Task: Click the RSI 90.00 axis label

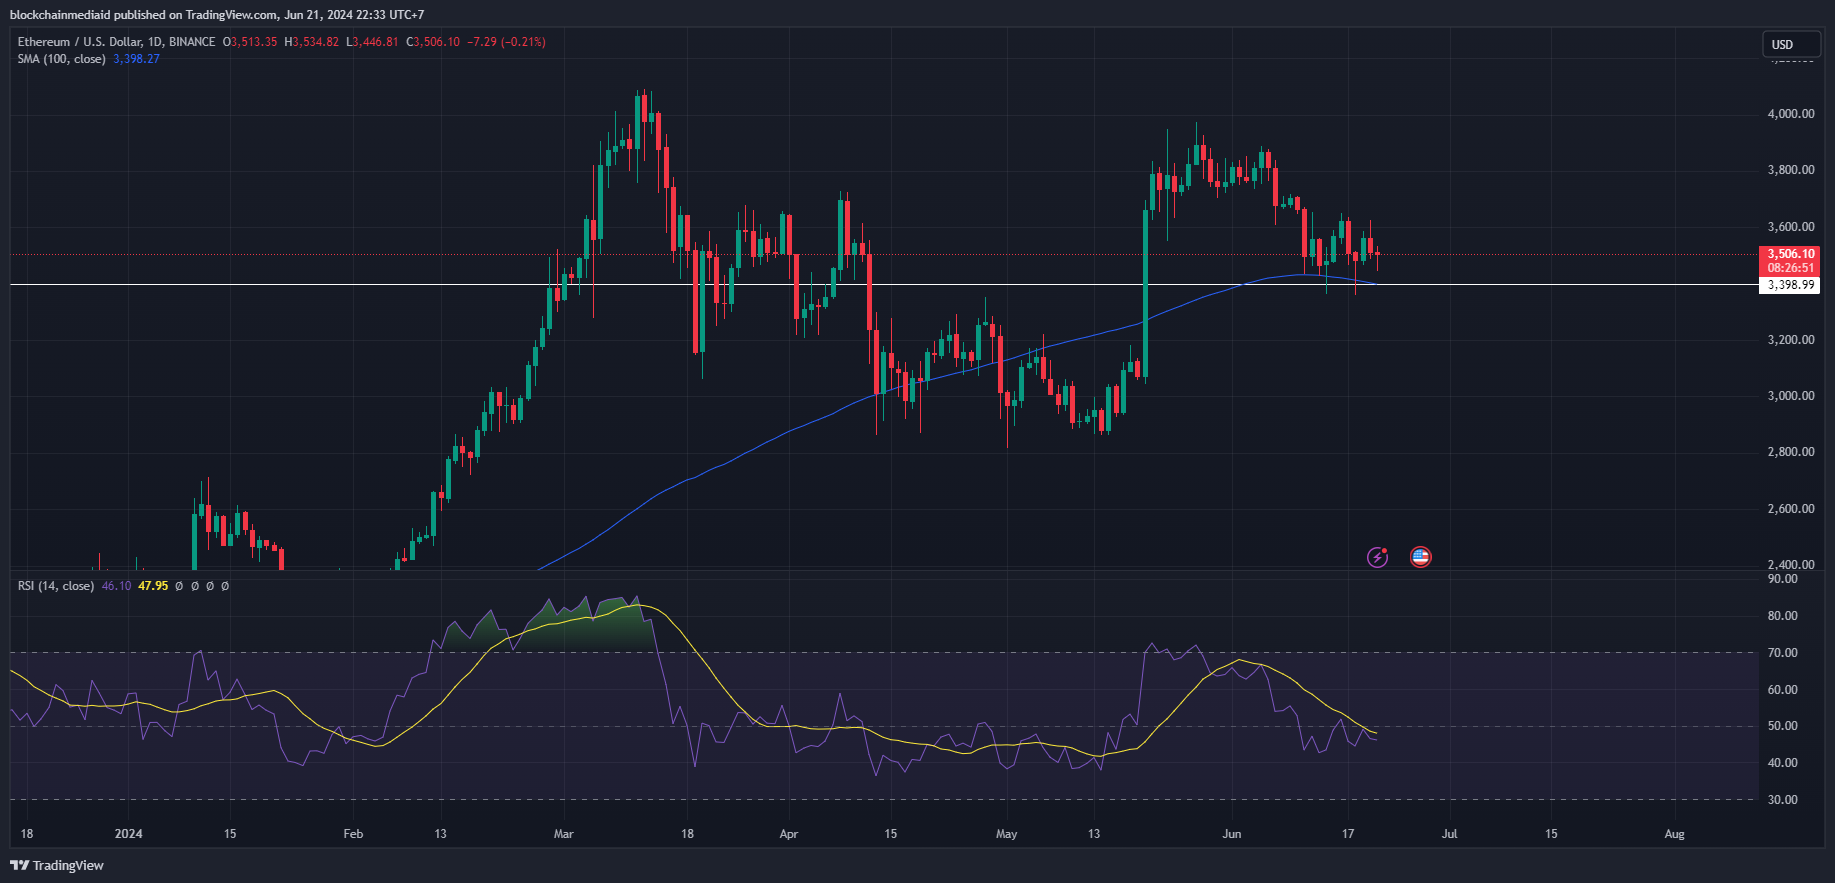Action: coord(1782,579)
